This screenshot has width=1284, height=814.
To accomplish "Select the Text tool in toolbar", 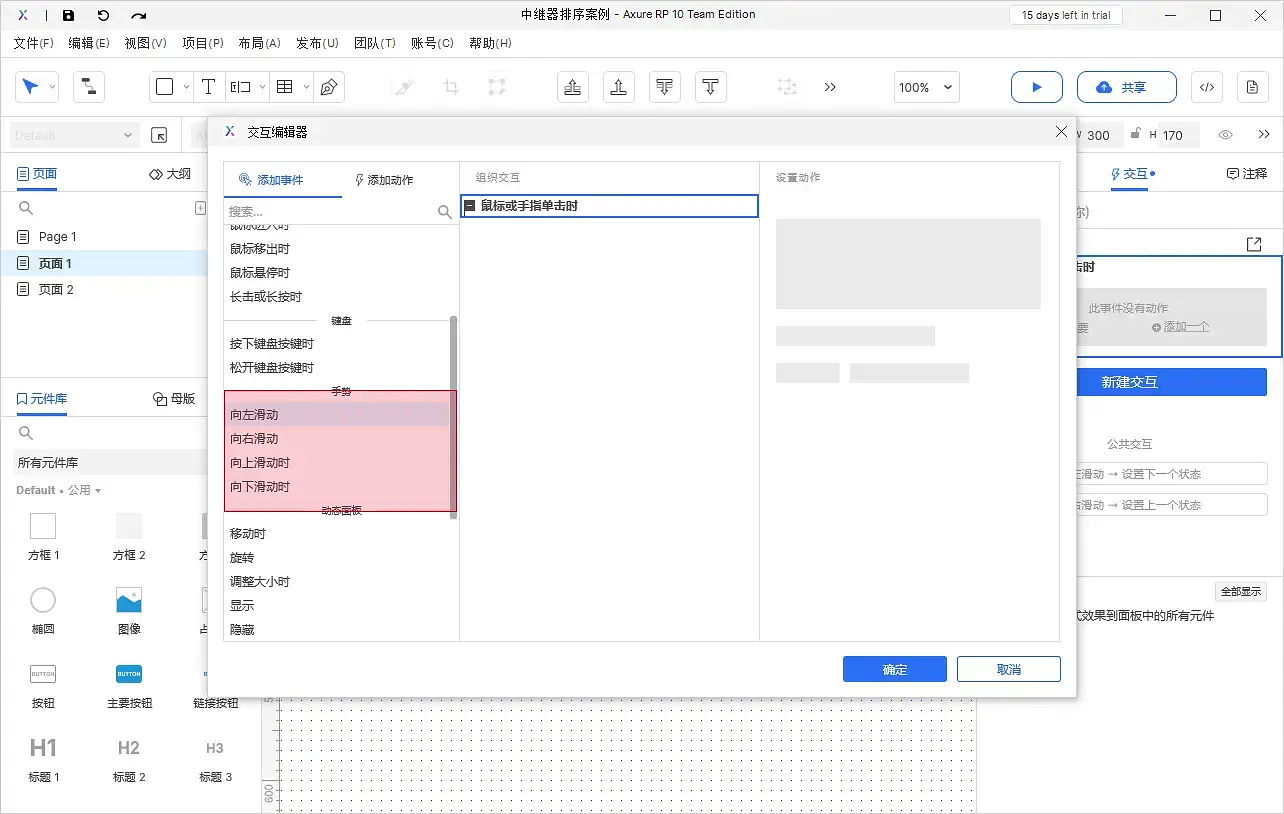I will point(208,87).
